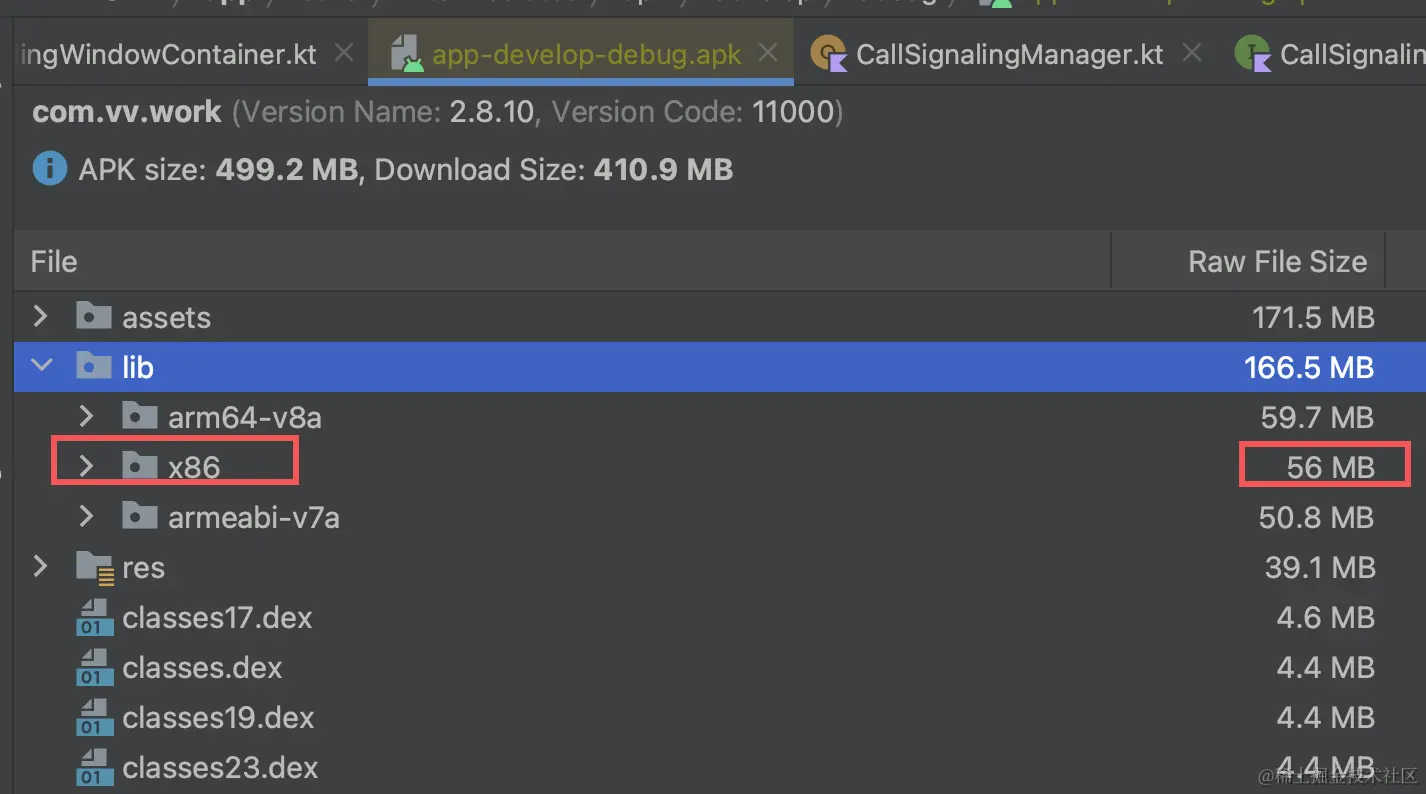Click the APK size info icon
The image size is (1426, 794).
pos(50,170)
